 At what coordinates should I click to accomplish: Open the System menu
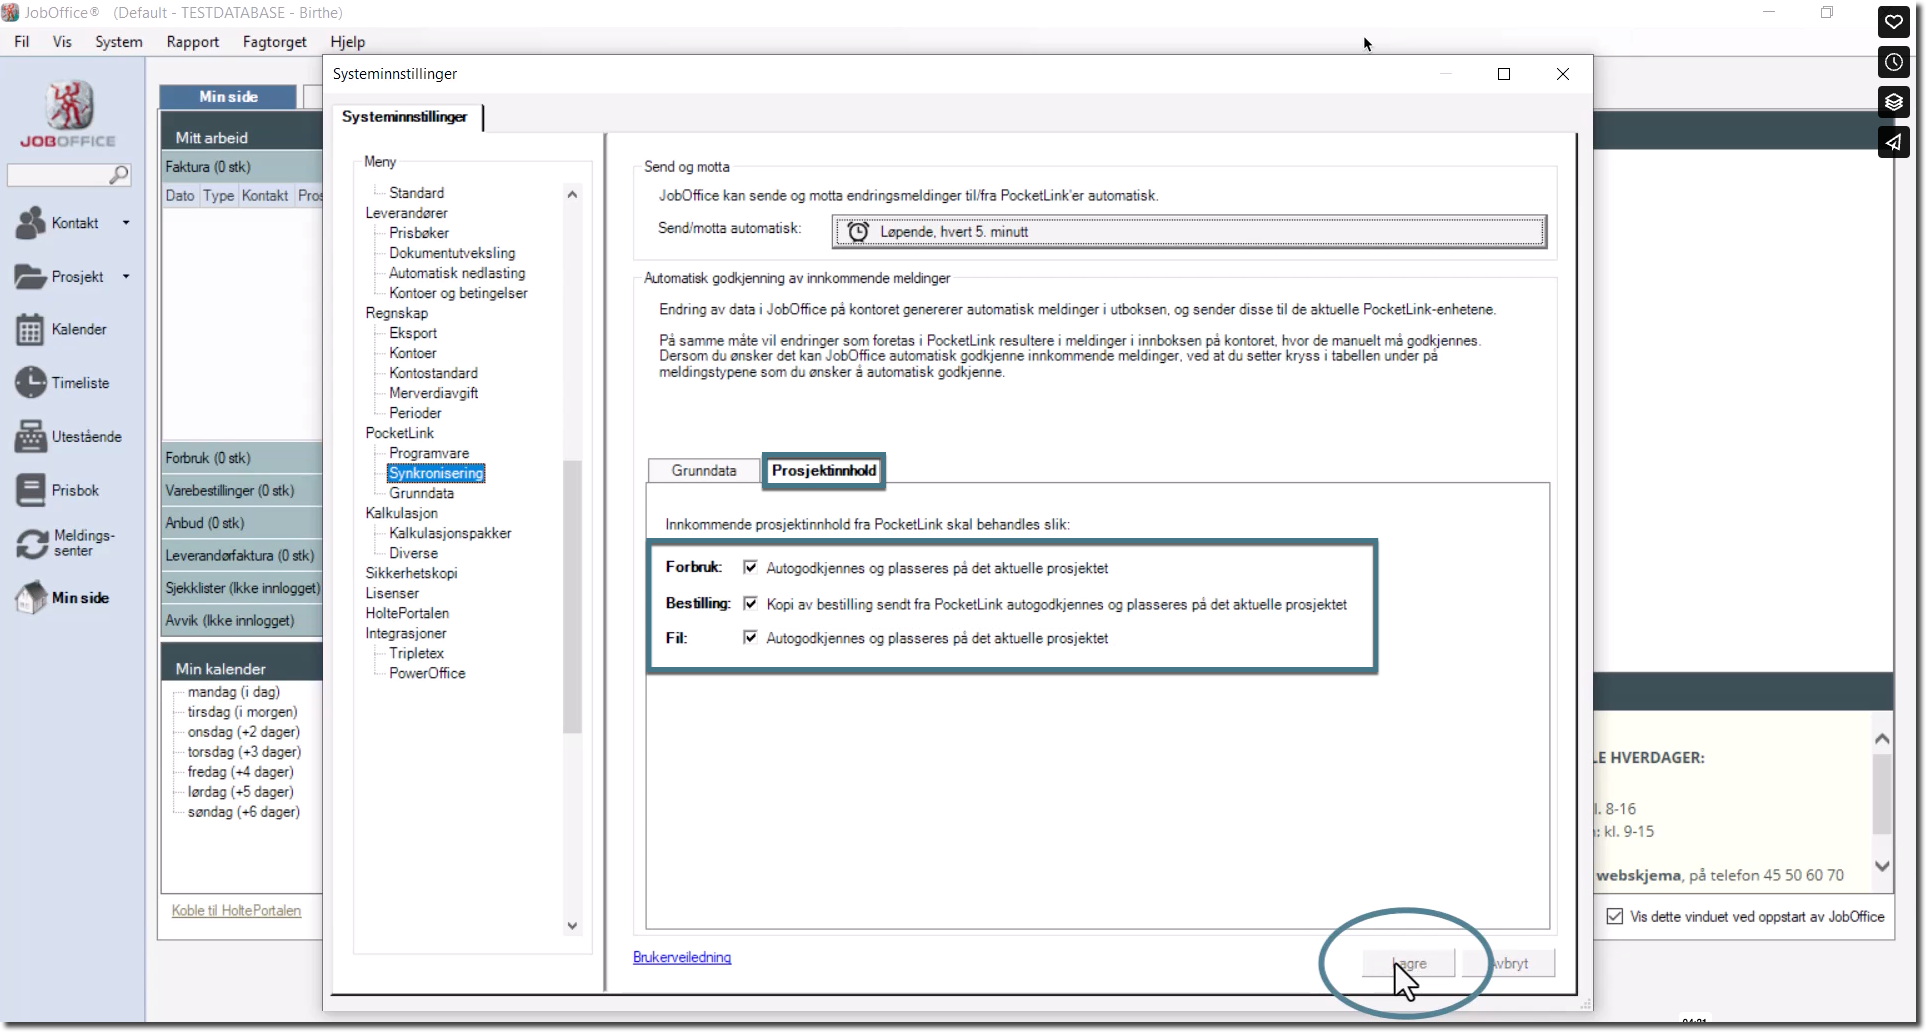pyautogui.click(x=119, y=42)
